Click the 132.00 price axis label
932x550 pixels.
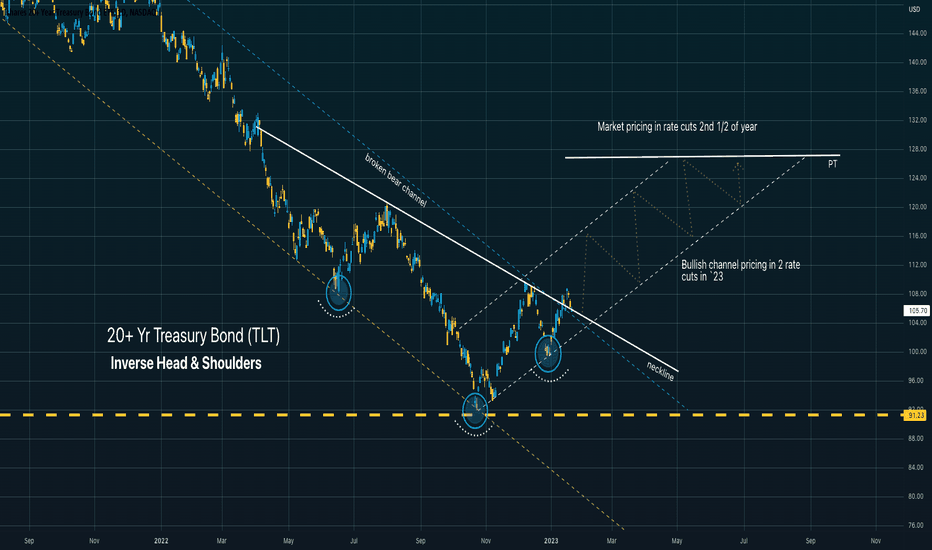[917, 120]
